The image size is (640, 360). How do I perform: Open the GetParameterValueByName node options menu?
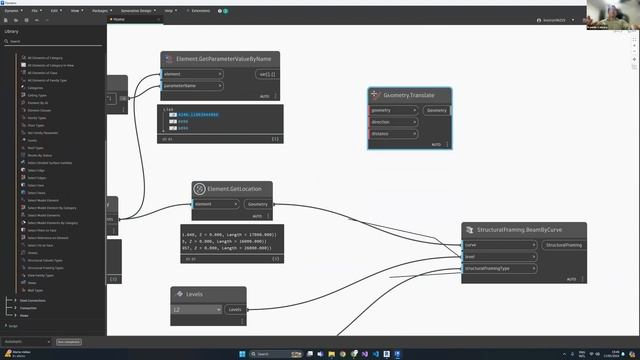(x=276, y=96)
